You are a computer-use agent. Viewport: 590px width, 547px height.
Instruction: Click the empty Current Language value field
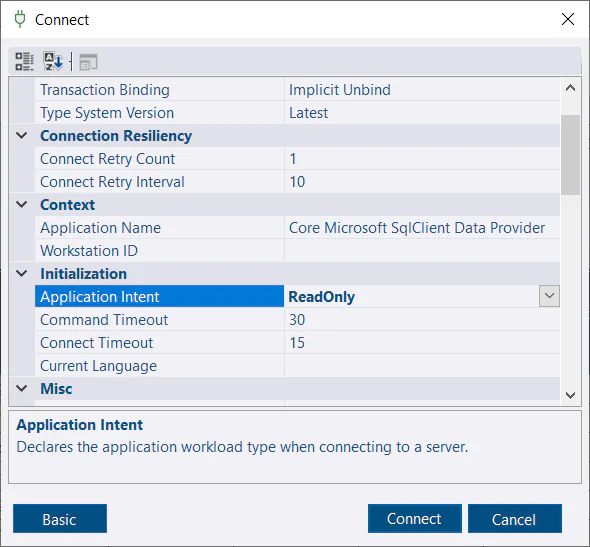[422, 366]
